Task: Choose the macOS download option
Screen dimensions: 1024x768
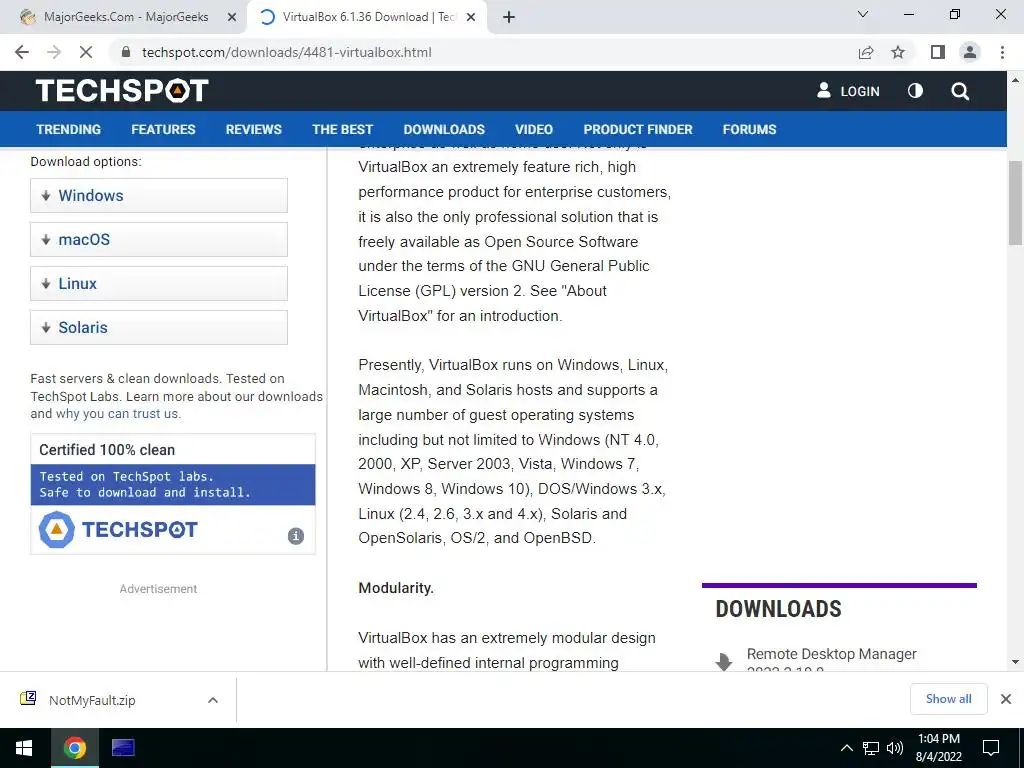Action: (159, 239)
